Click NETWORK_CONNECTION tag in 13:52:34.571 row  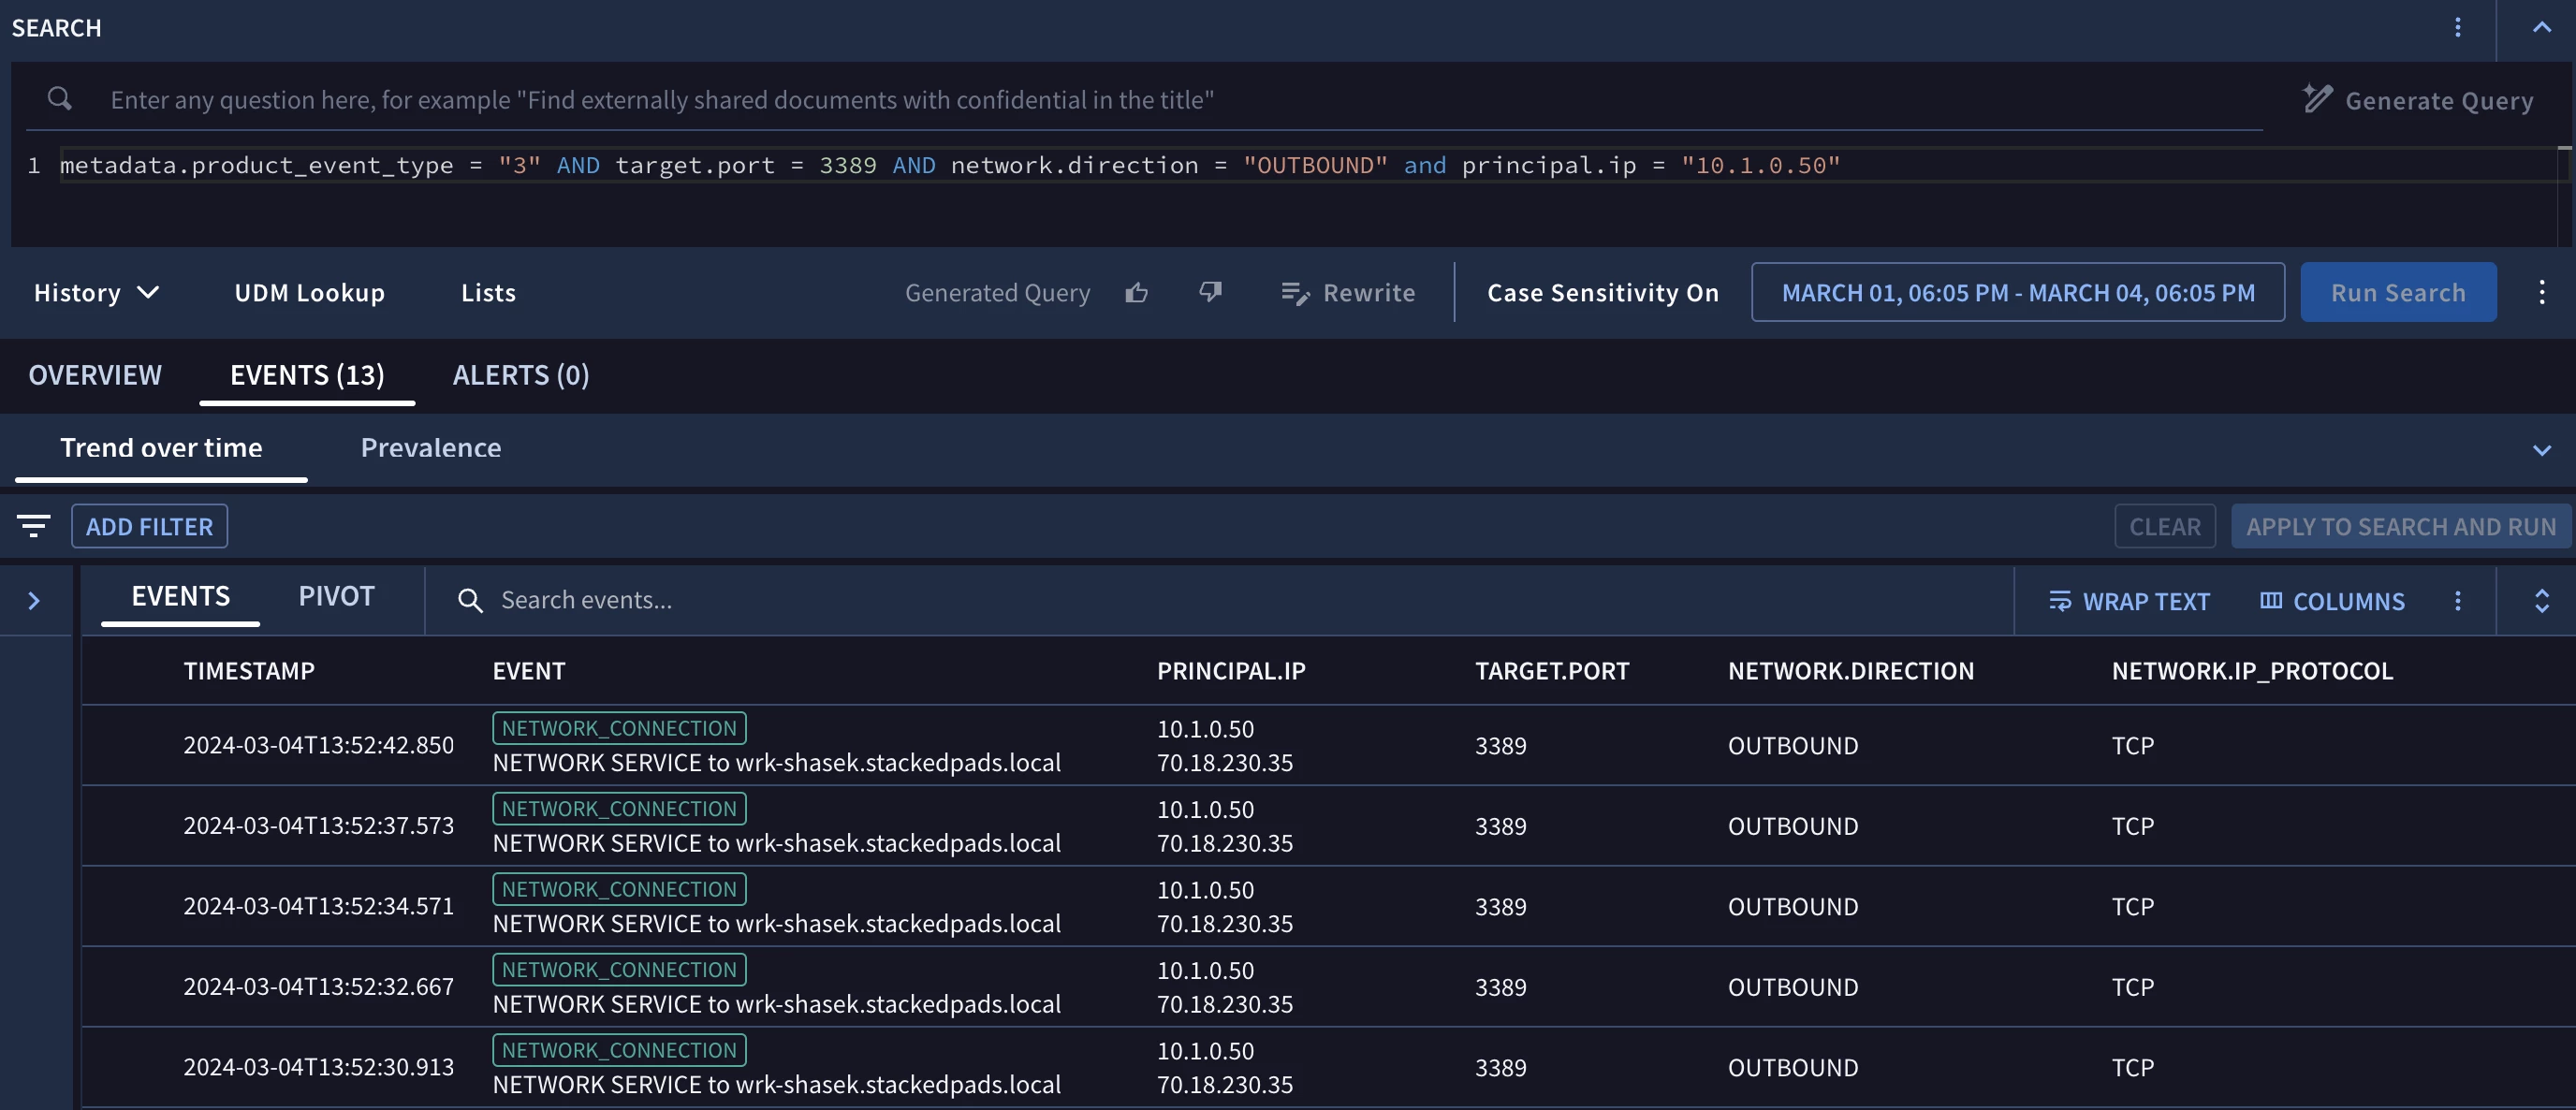tap(619, 889)
